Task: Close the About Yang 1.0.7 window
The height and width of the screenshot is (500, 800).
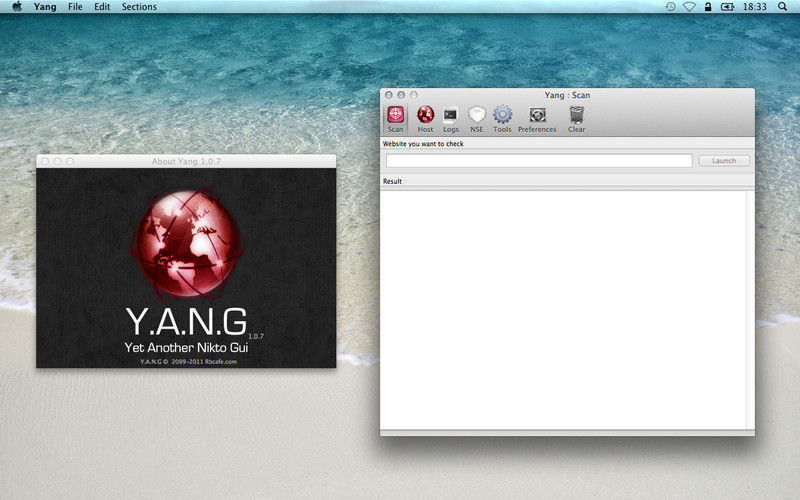Action: [x=45, y=161]
